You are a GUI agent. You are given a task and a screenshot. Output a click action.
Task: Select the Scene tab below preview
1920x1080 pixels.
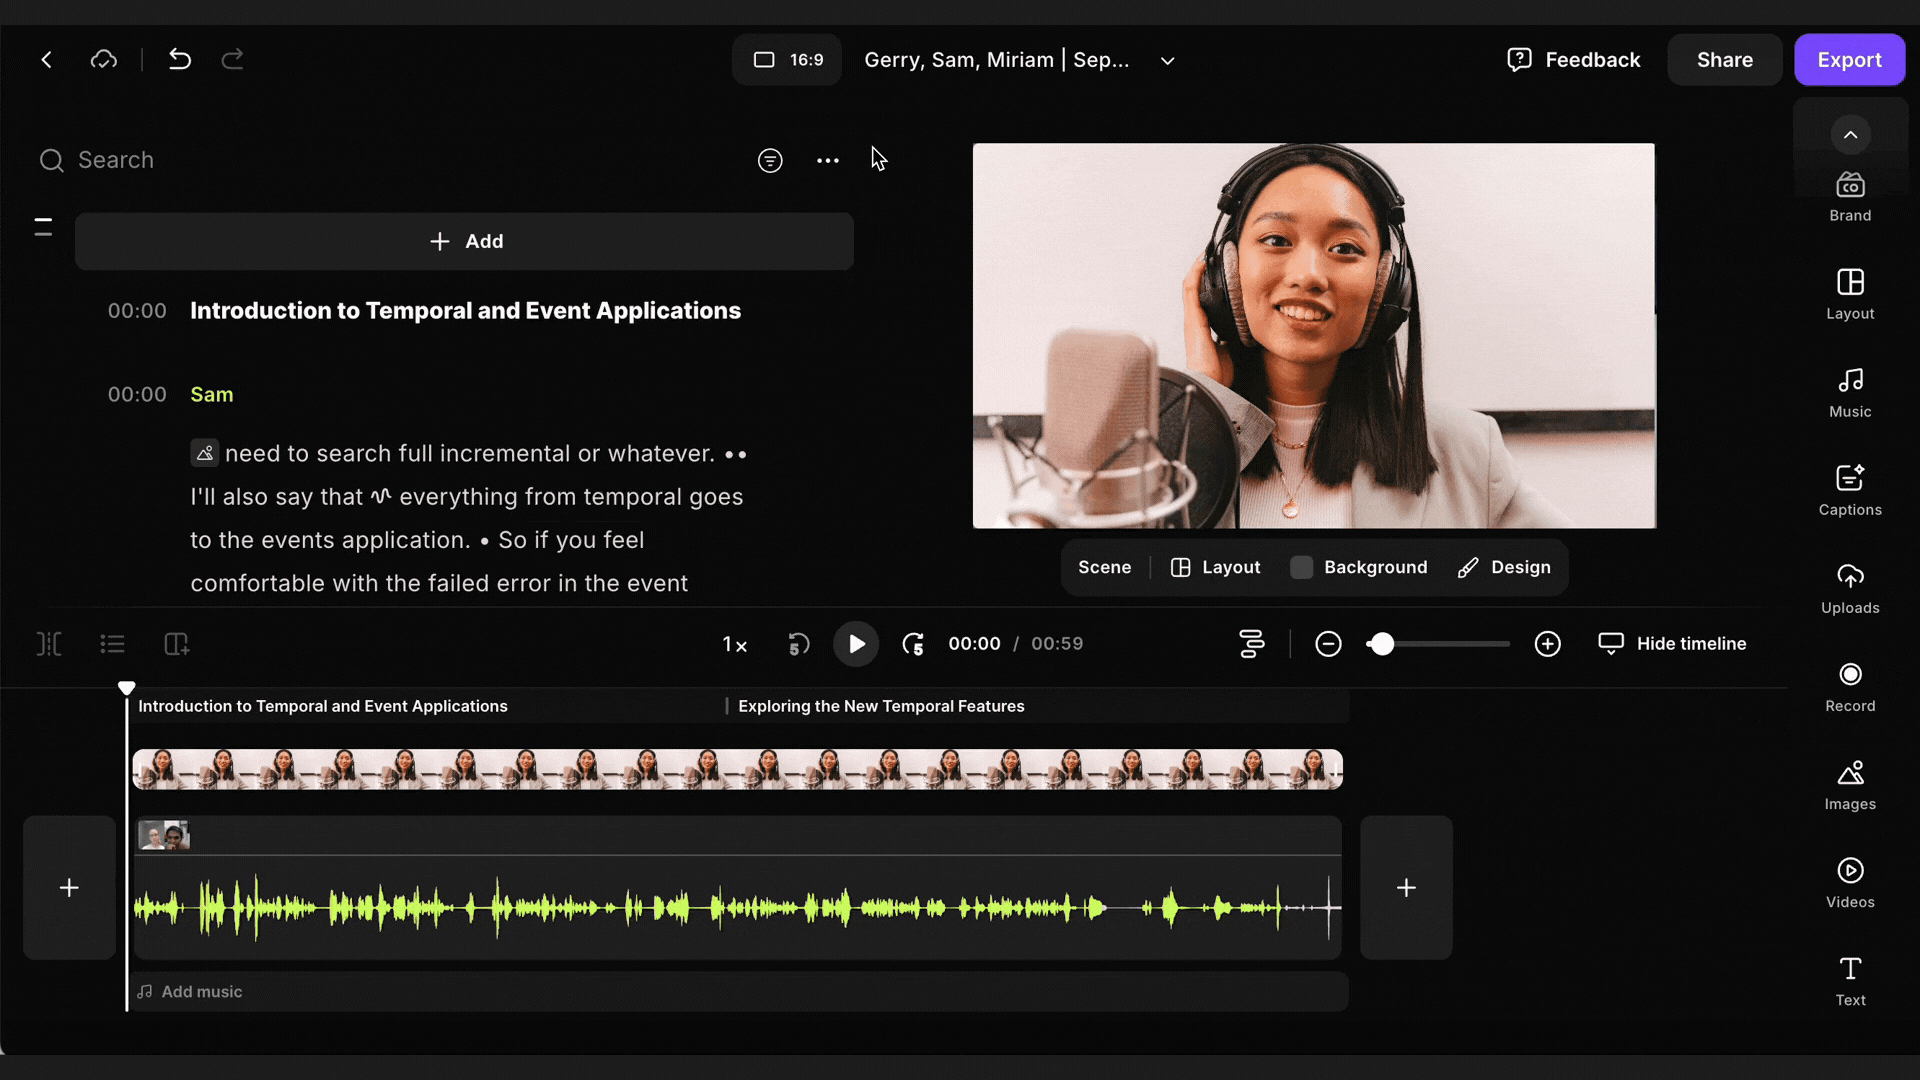[1104, 567]
